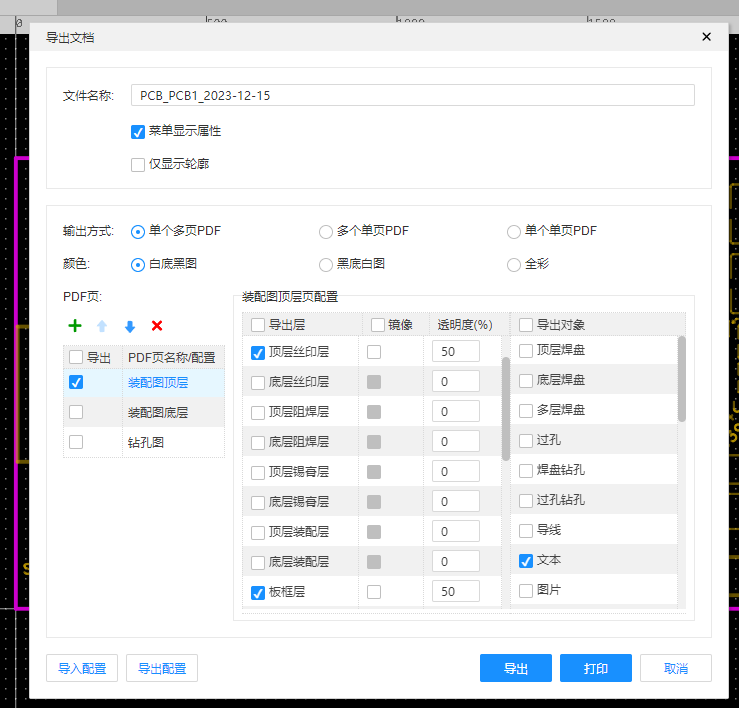Image resolution: width=739 pixels, height=708 pixels.
Task: Choose the 全彩 color option
Action: click(x=514, y=265)
